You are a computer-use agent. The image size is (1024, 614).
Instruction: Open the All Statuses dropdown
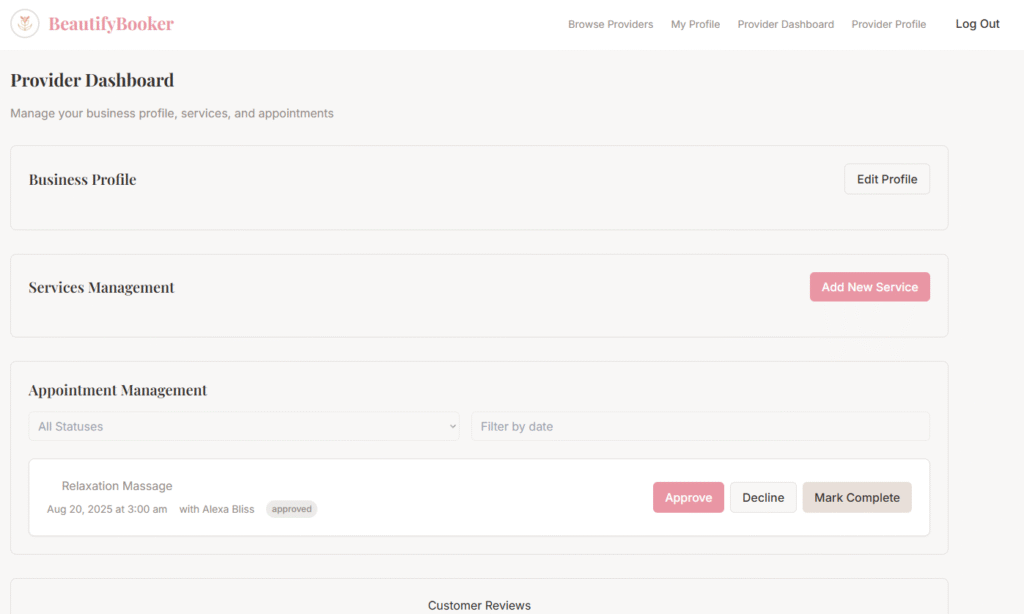(243, 426)
